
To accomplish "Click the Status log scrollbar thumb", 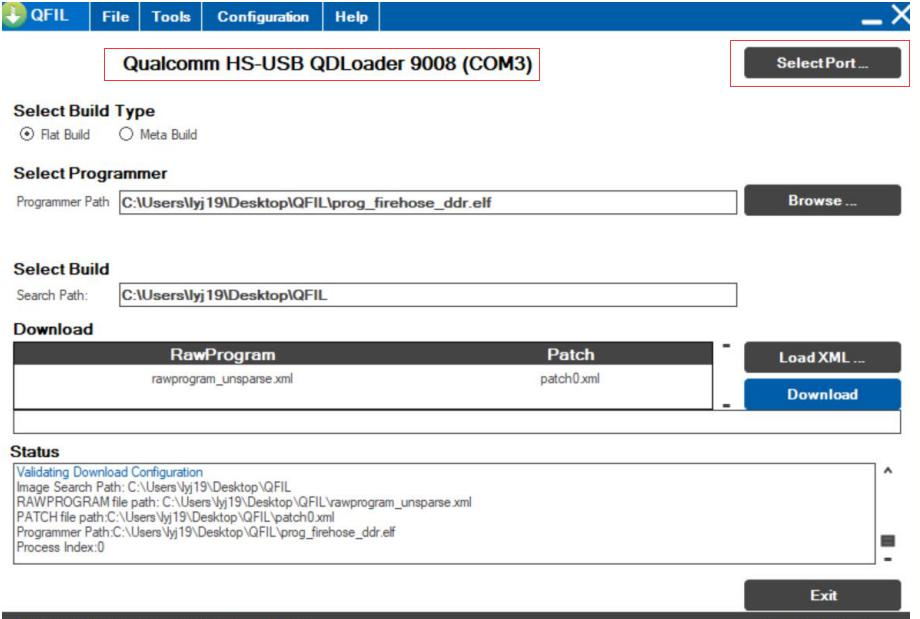I will 888,541.
